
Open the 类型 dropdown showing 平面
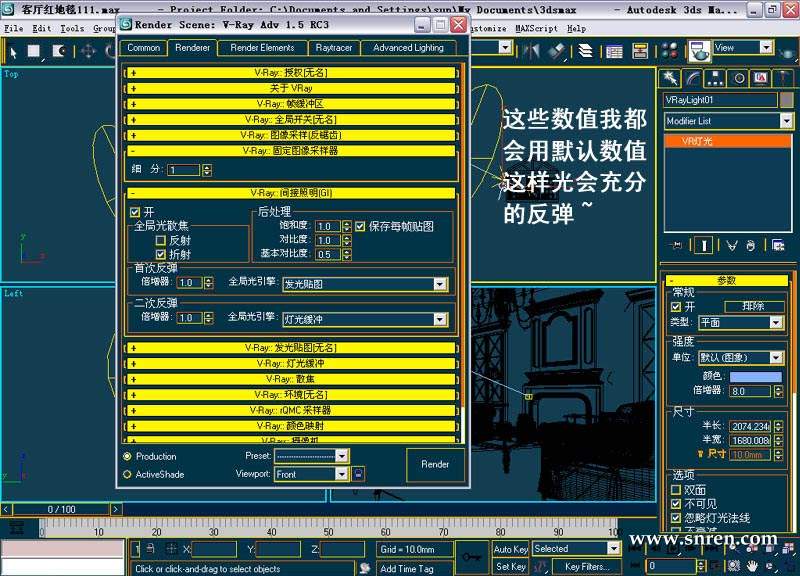741,322
